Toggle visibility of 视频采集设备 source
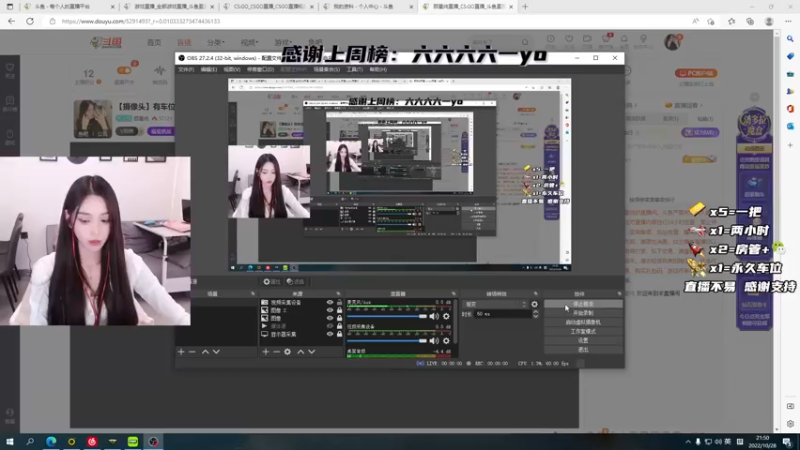This screenshot has height=450, width=800. coord(330,303)
